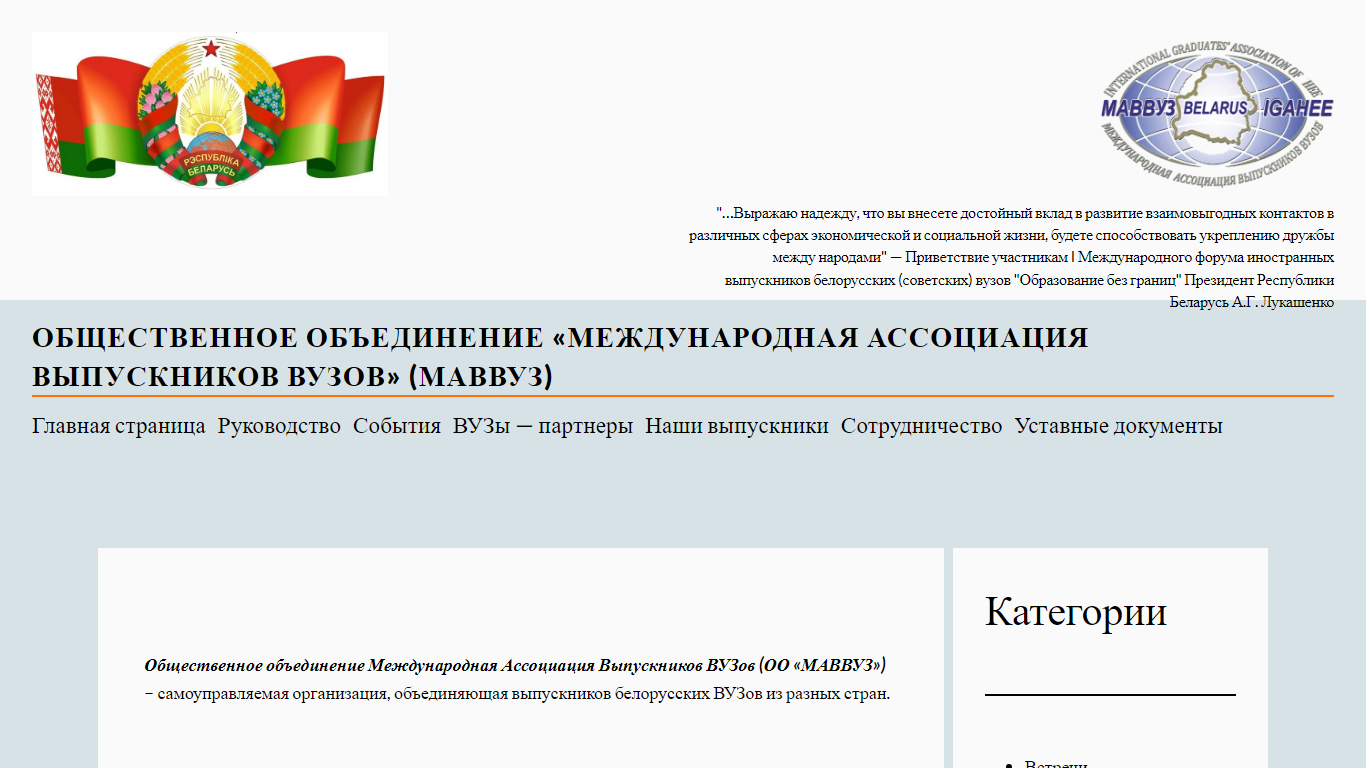Open the Наши выпускники menu item
This screenshot has height=768, width=1366.
point(737,426)
